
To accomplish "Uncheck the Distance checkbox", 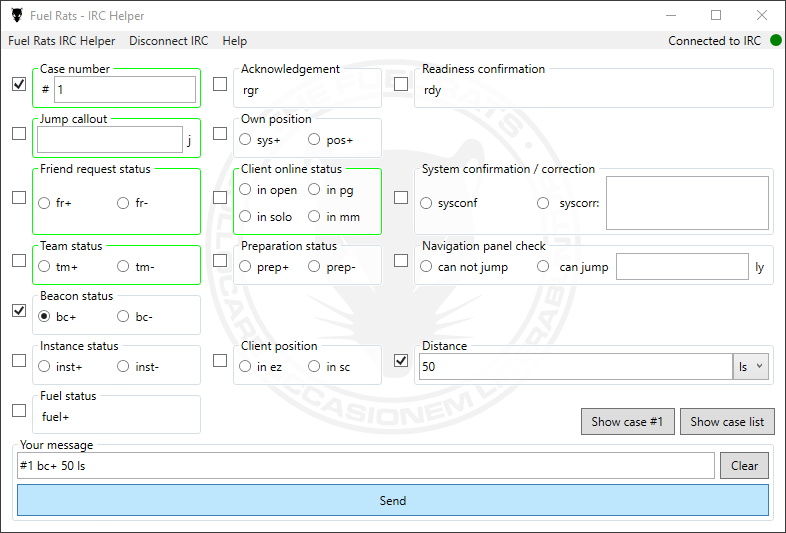I will pyautogui.click(x=401, y=361).
